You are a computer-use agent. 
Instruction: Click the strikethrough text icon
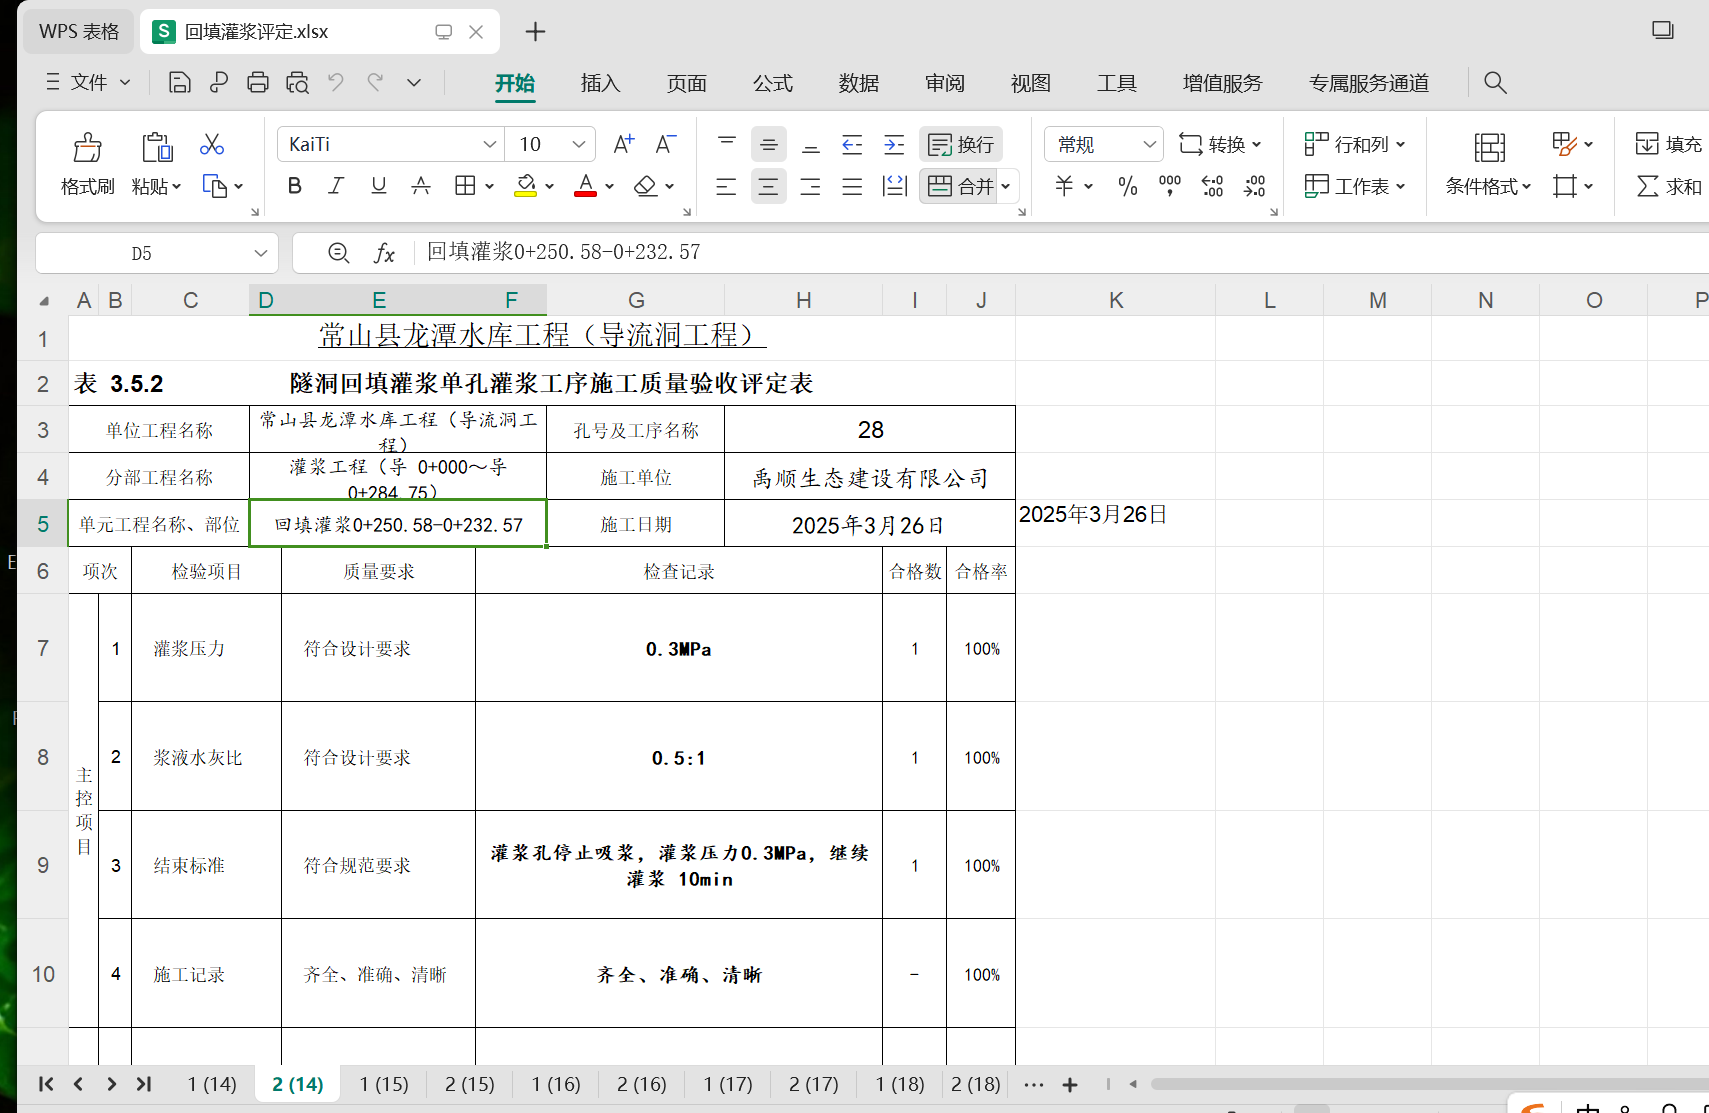421,186
